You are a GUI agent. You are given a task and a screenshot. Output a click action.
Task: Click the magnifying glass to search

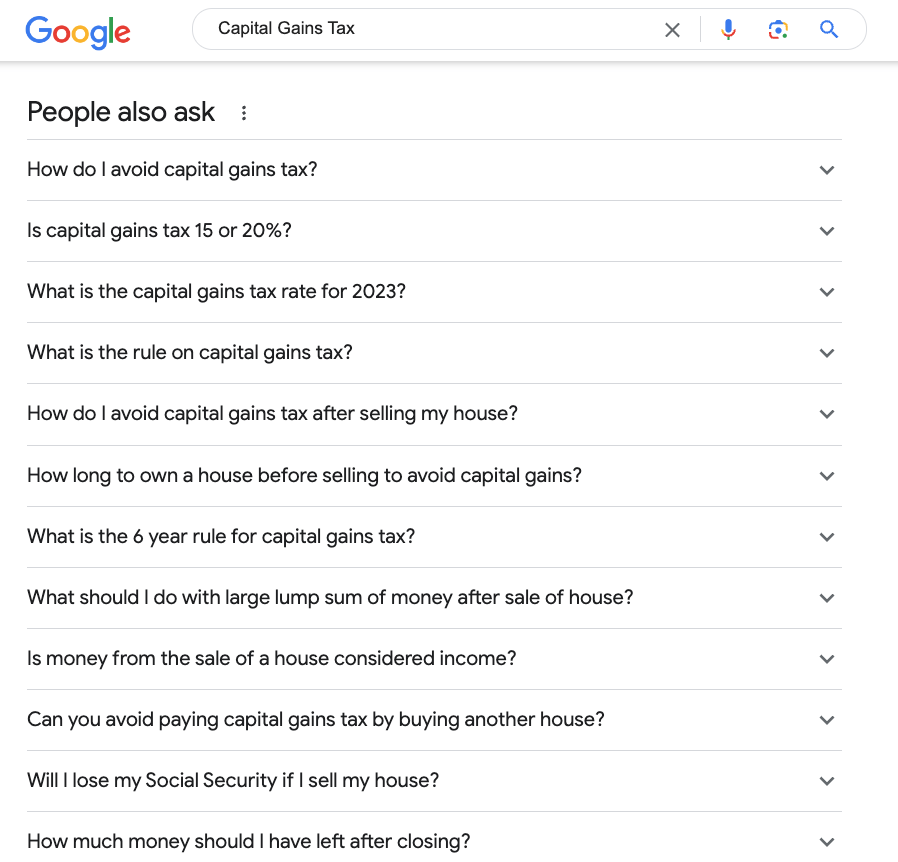[828, 29]
